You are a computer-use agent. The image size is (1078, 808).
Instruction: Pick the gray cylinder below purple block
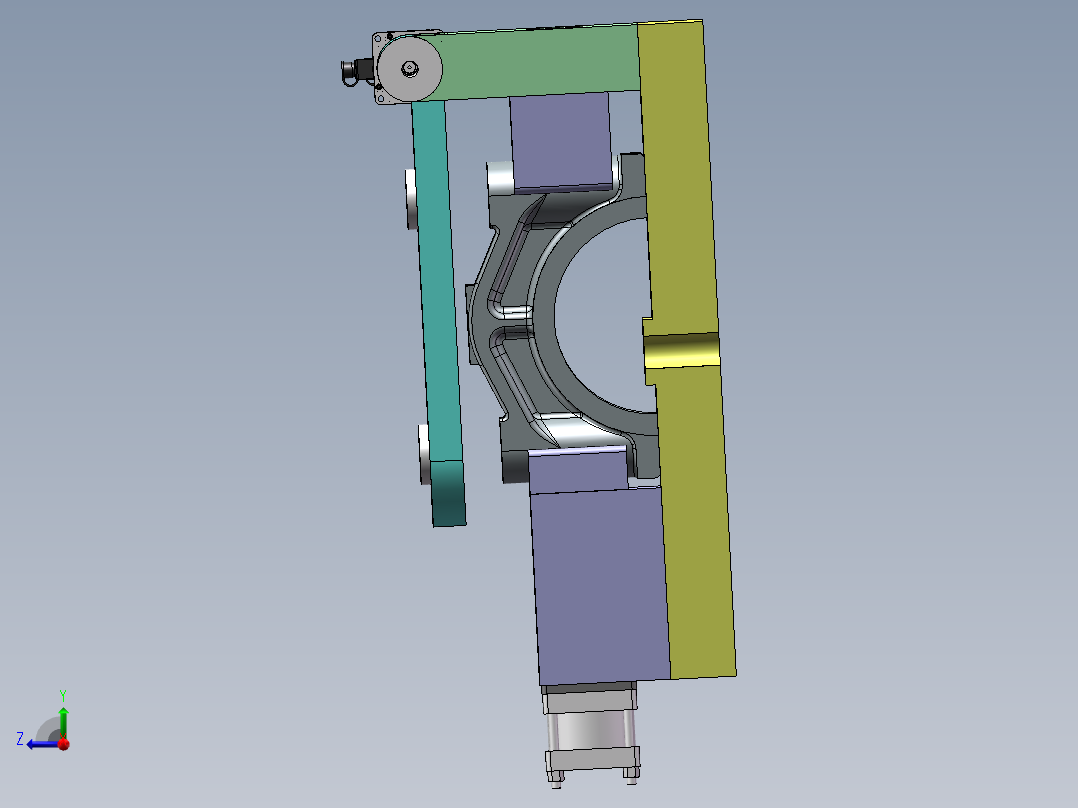click(591, 732)
